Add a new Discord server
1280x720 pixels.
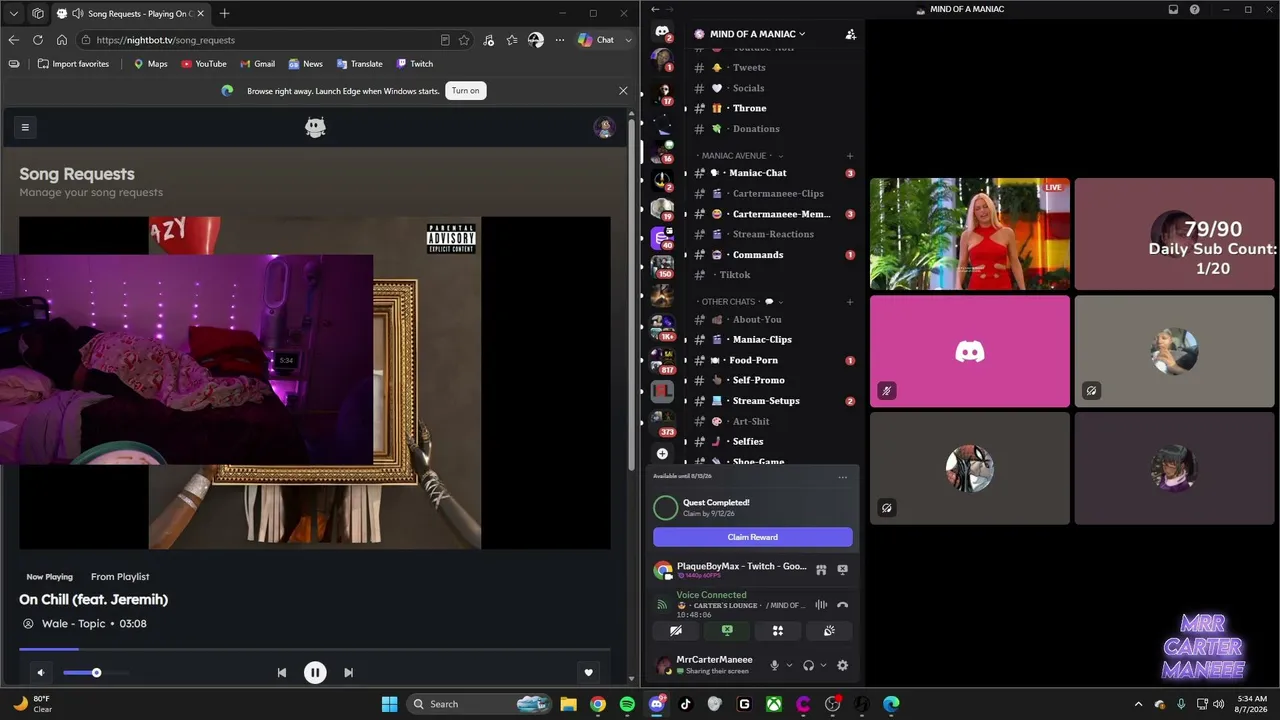point(662,454)
